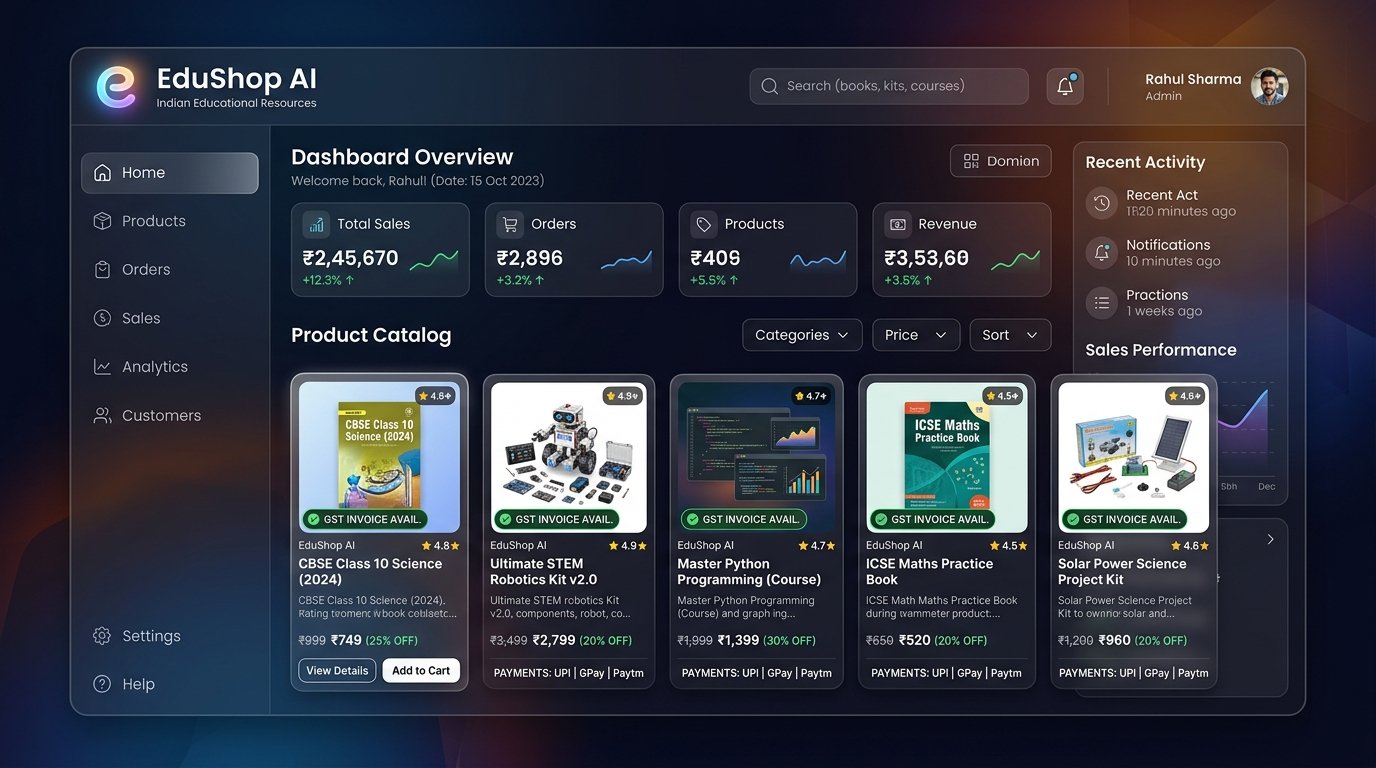
Task: Click the ₹2,799 price on Robotics Kit
Action: (554, 640)
